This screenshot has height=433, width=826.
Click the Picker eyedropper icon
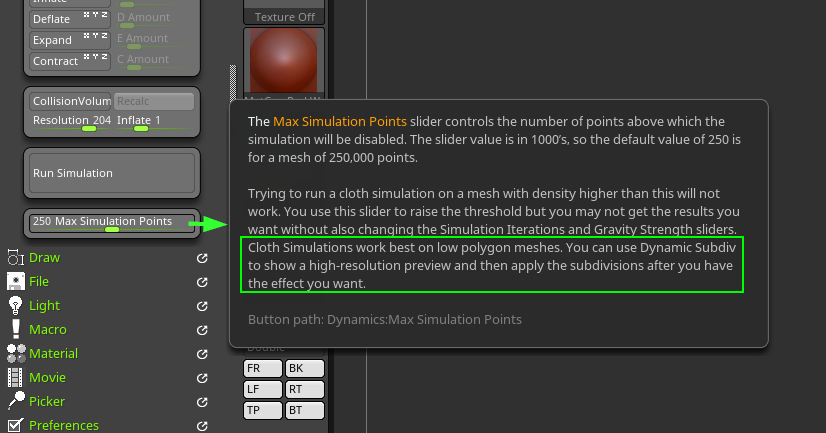[x=16, y=401]
